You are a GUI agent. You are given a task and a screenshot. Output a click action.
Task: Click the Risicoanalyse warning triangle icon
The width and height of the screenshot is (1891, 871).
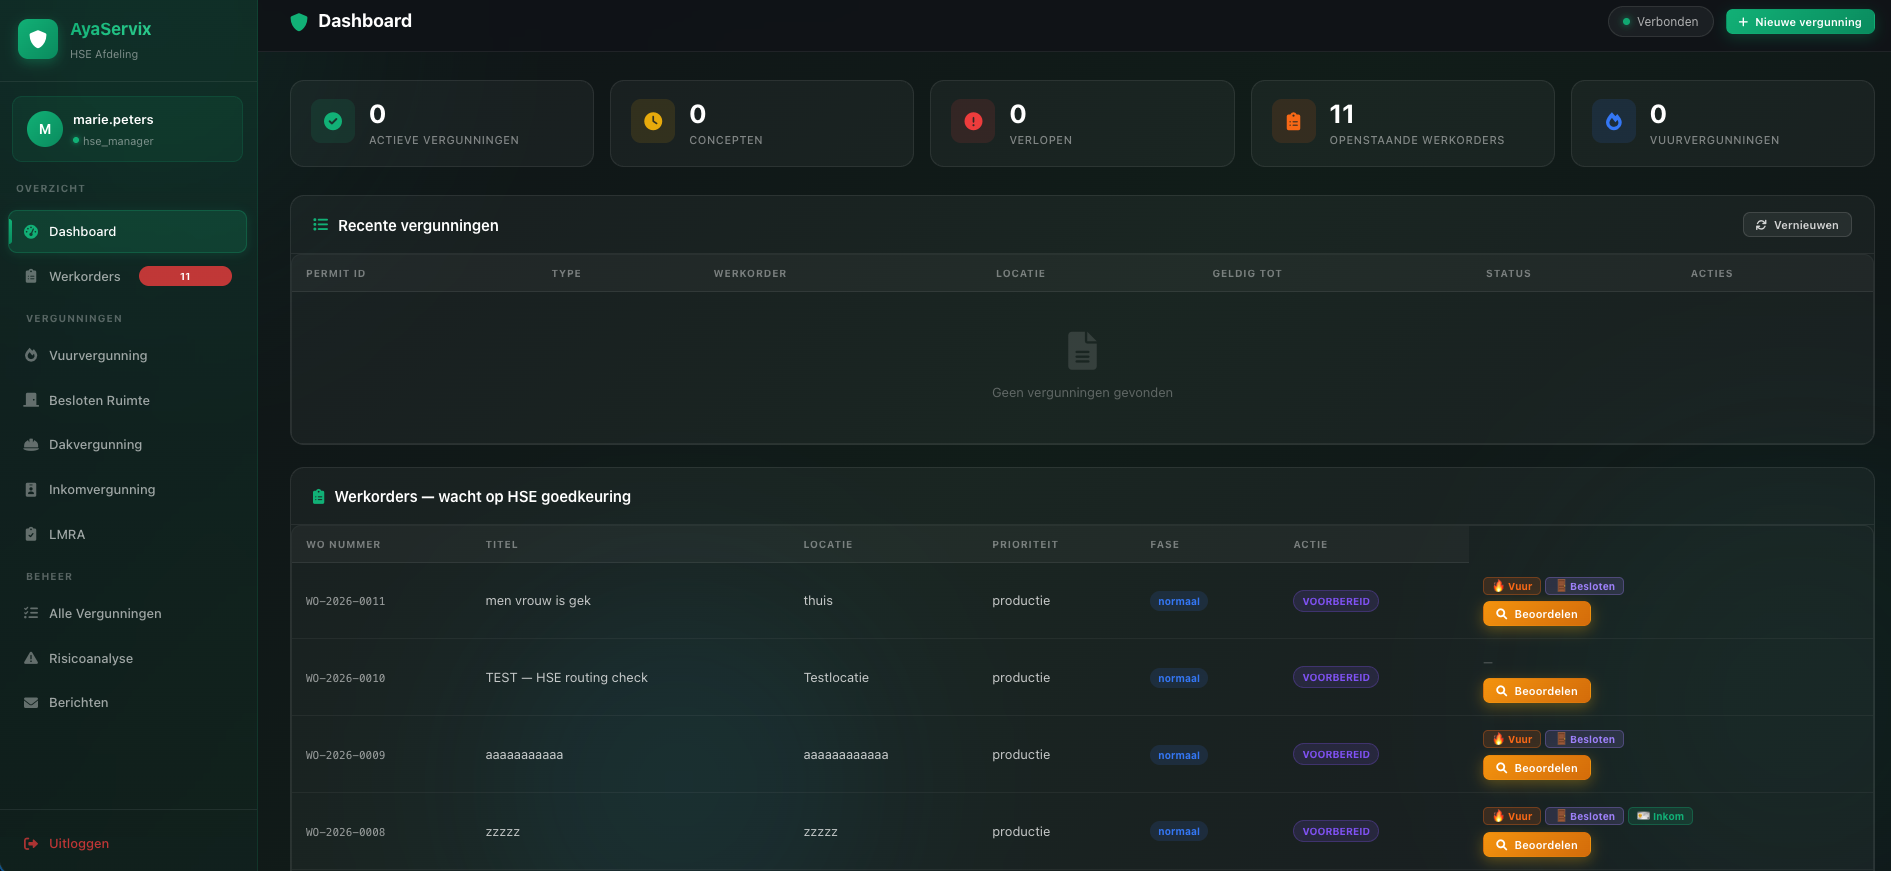31,659
